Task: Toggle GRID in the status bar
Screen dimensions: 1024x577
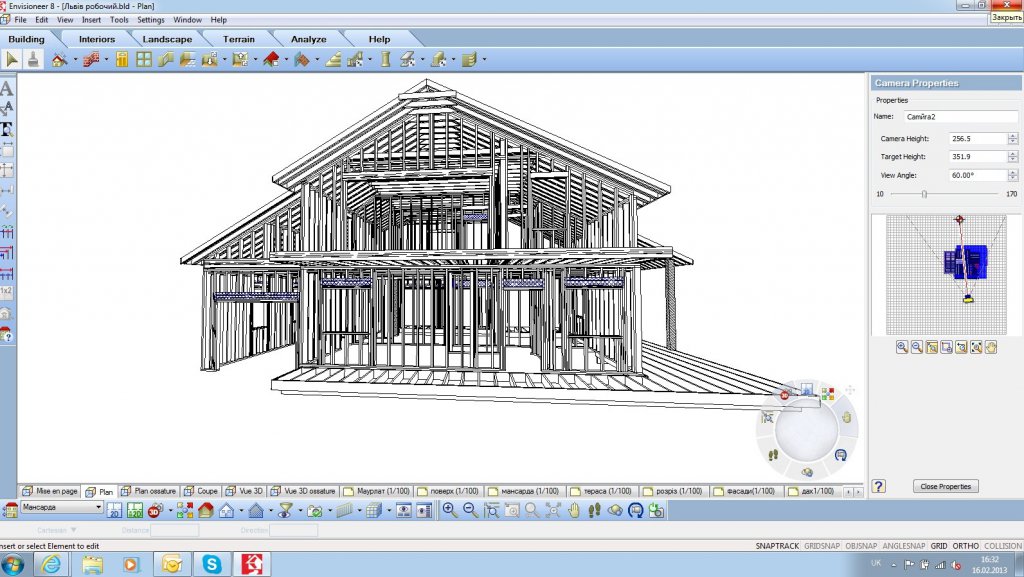Action: (939, 546)
